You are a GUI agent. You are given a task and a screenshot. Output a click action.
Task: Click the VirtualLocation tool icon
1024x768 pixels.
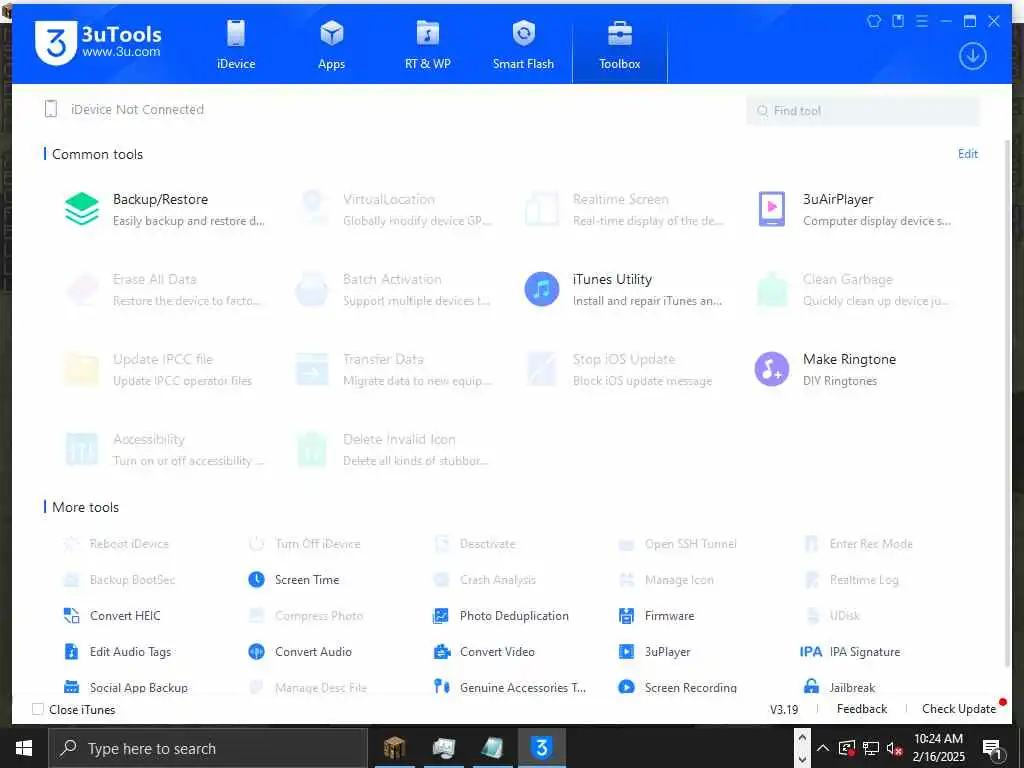click(312, 209)
